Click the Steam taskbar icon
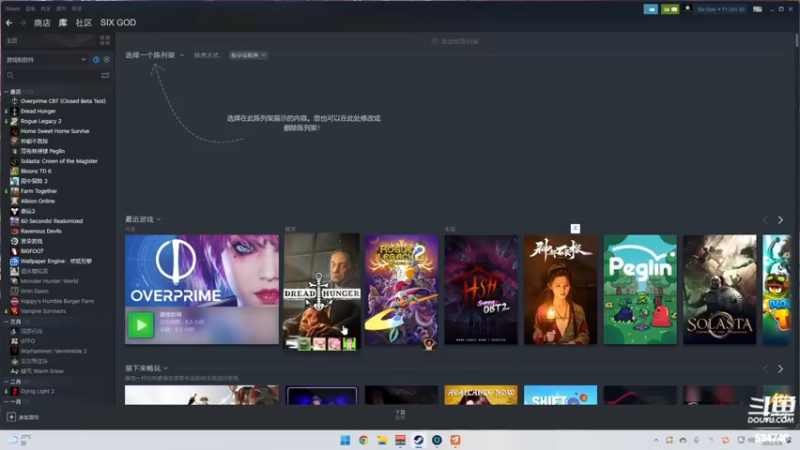 418,440
